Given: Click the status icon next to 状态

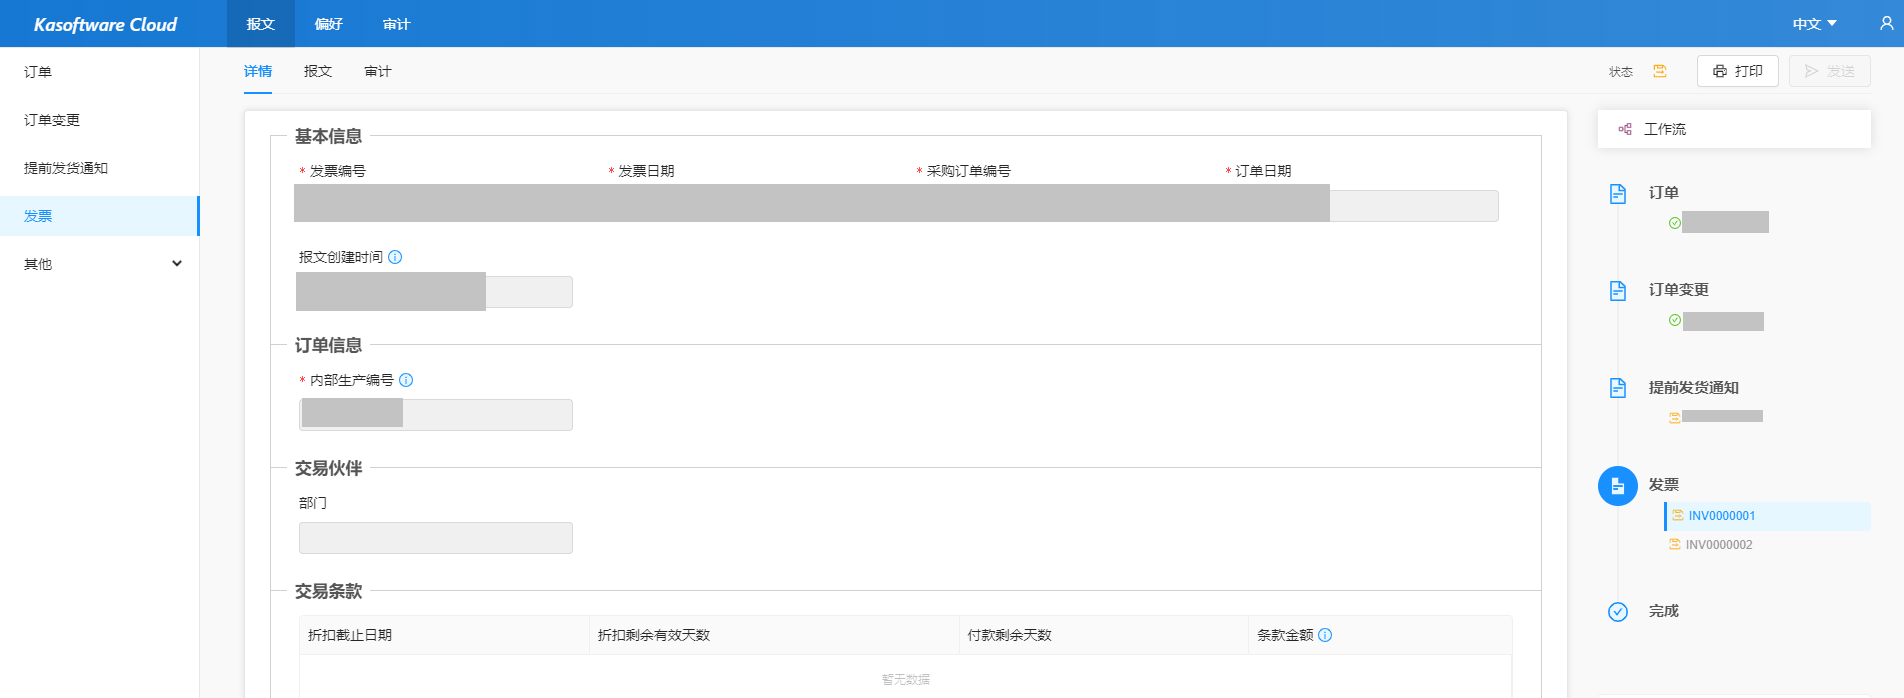Looking at the screenshot, I should click(1660, 71).
